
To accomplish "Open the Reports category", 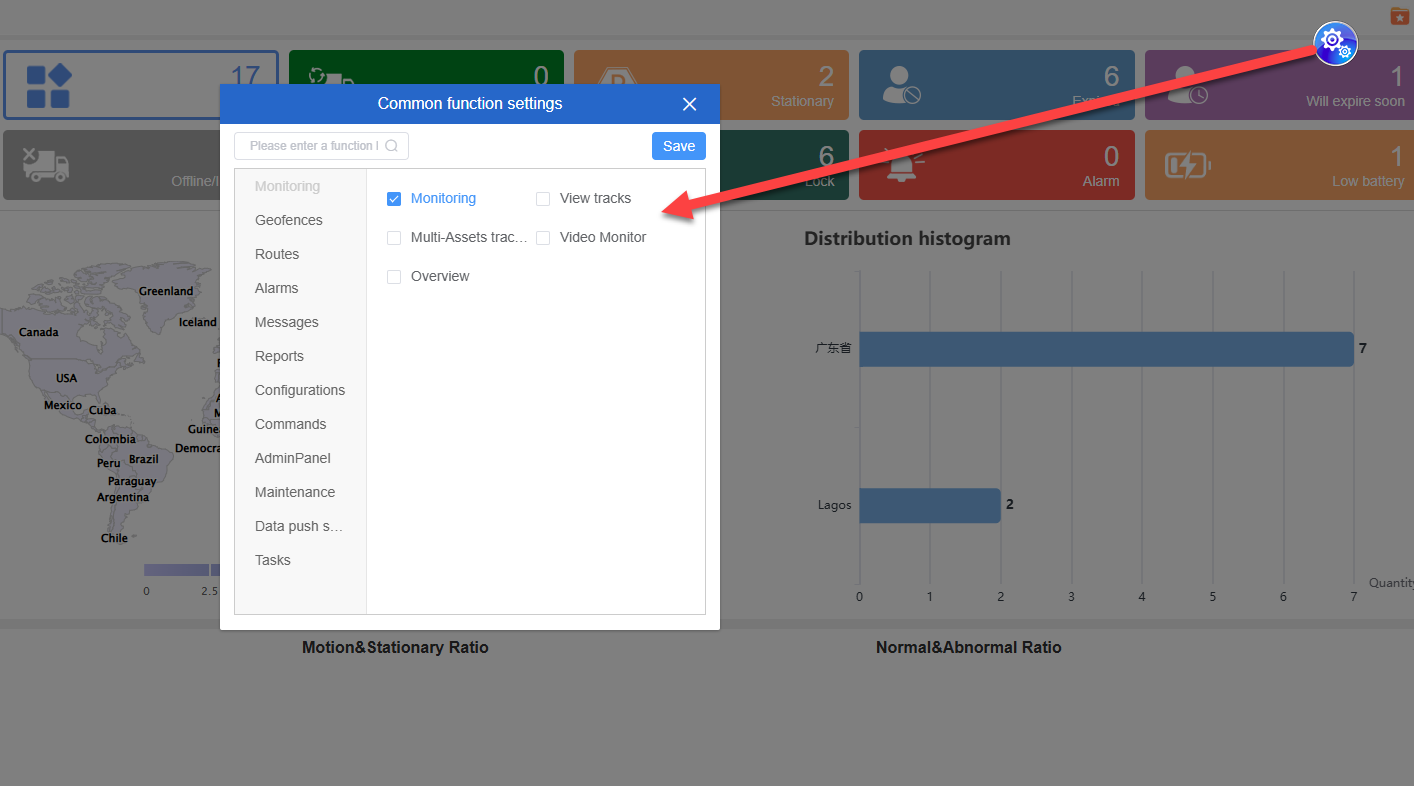I will [x=279, y=356].
